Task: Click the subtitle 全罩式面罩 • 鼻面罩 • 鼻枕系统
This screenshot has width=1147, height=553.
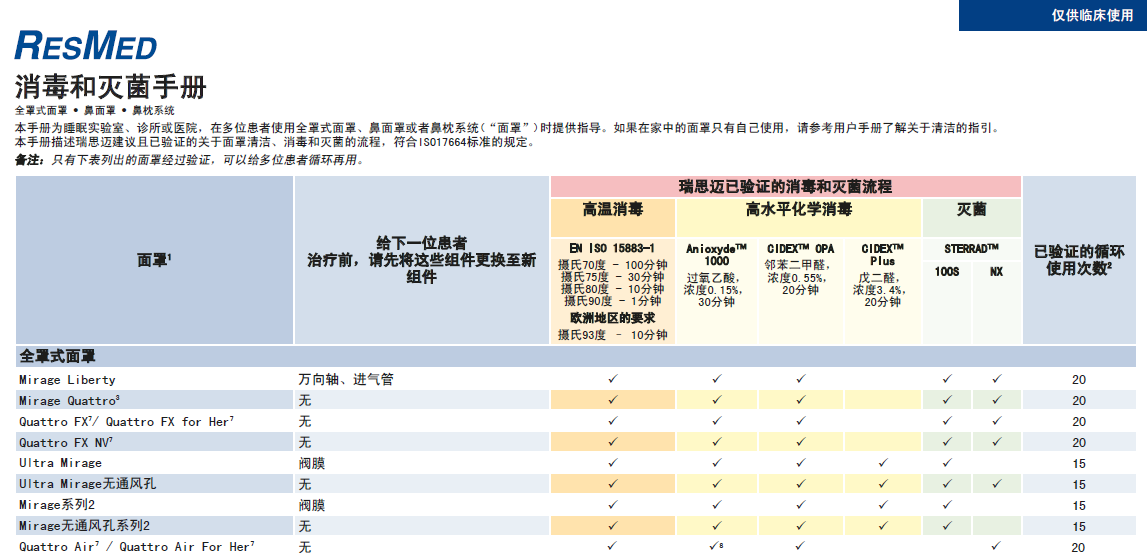Action: (95, 111)
